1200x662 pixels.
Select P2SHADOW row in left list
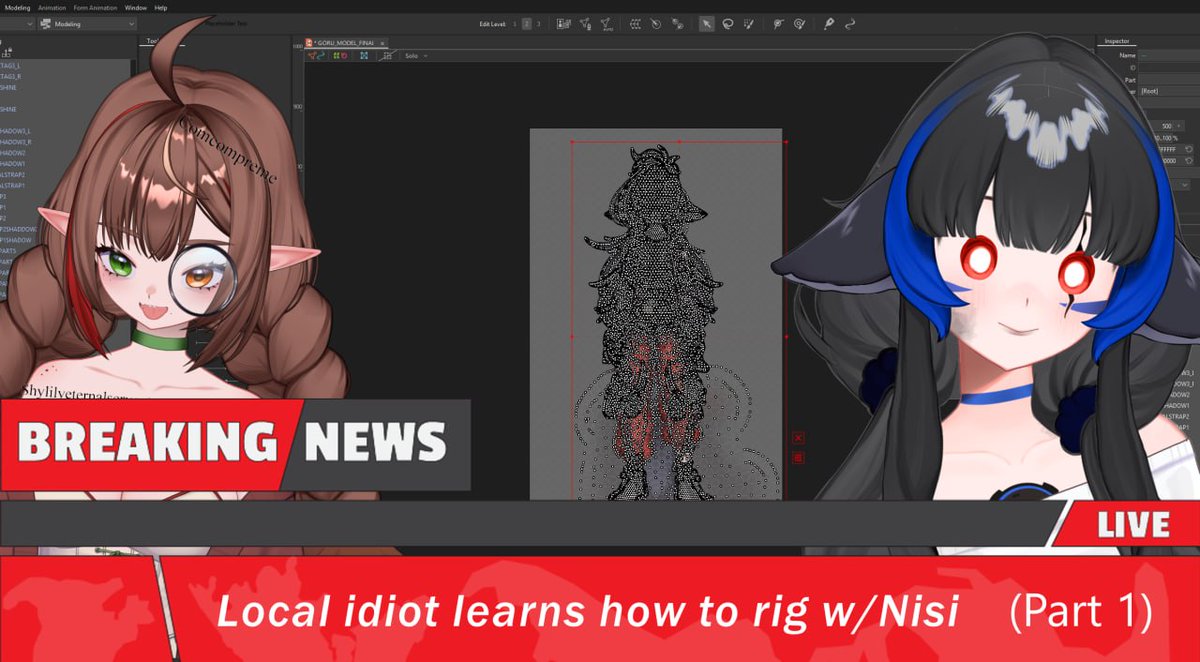(x=20, y=229)
